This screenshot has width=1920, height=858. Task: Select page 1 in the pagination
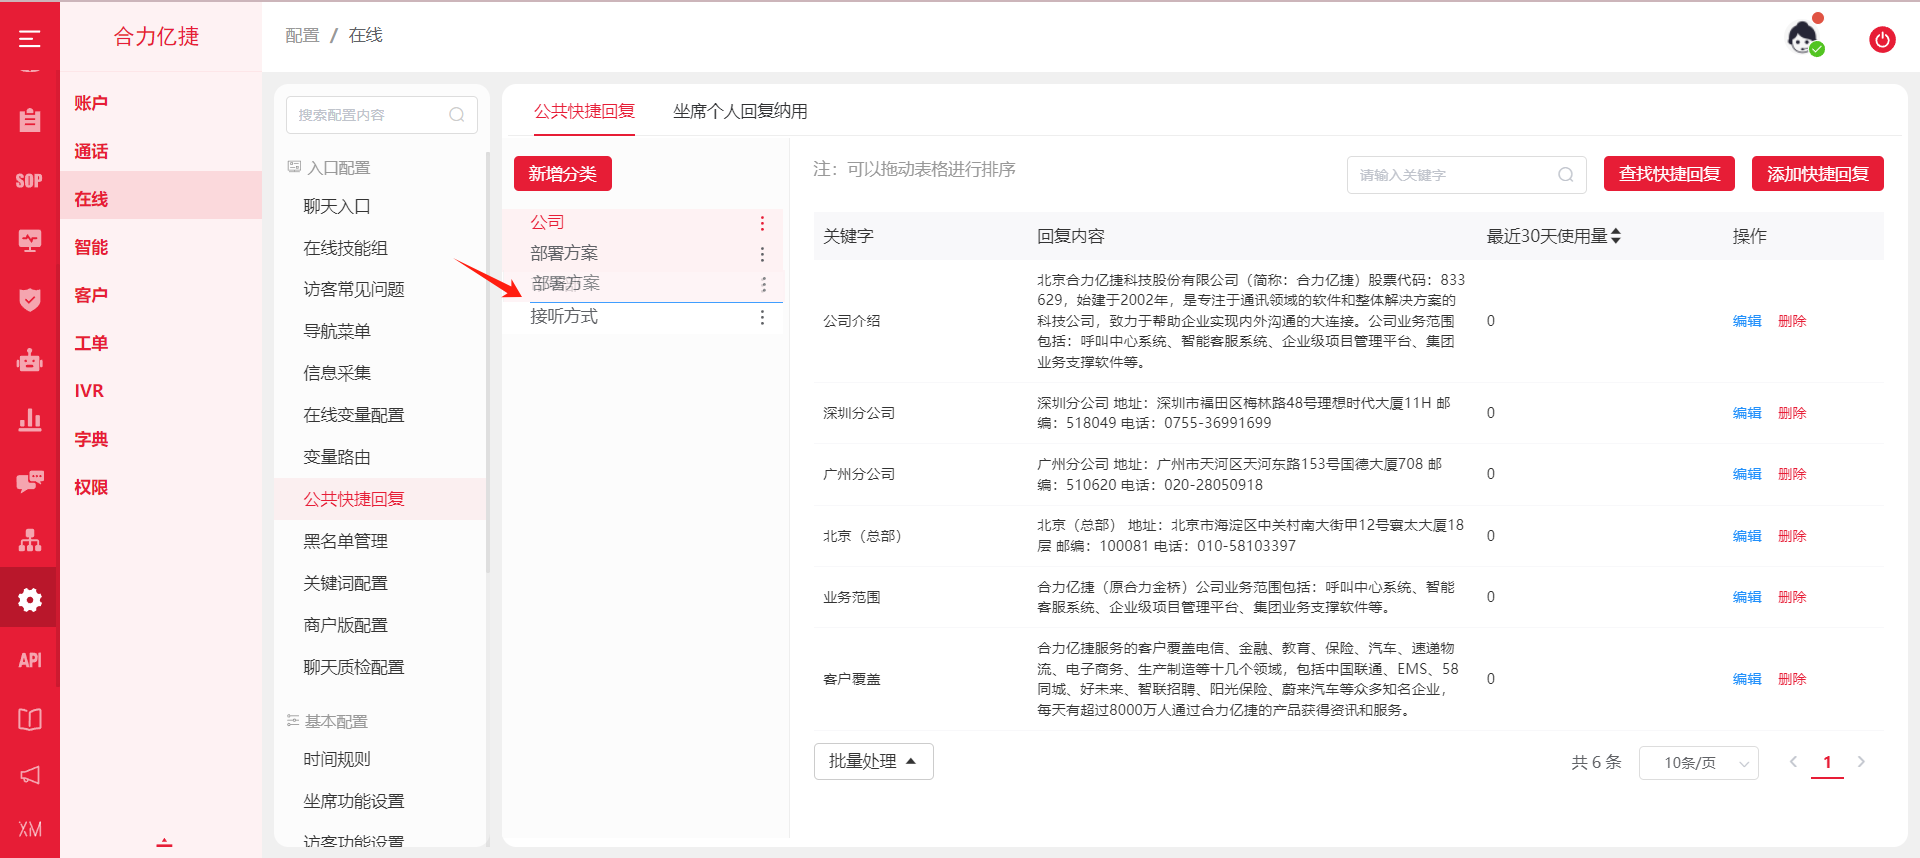pyautogui.click(x=1827, y=762)
